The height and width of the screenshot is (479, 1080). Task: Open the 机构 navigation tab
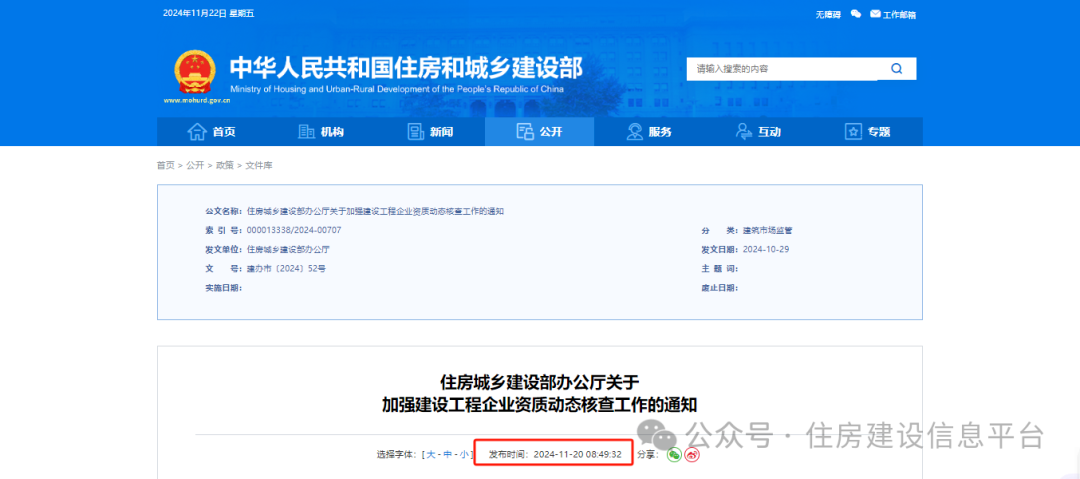(x=321, y=132)
